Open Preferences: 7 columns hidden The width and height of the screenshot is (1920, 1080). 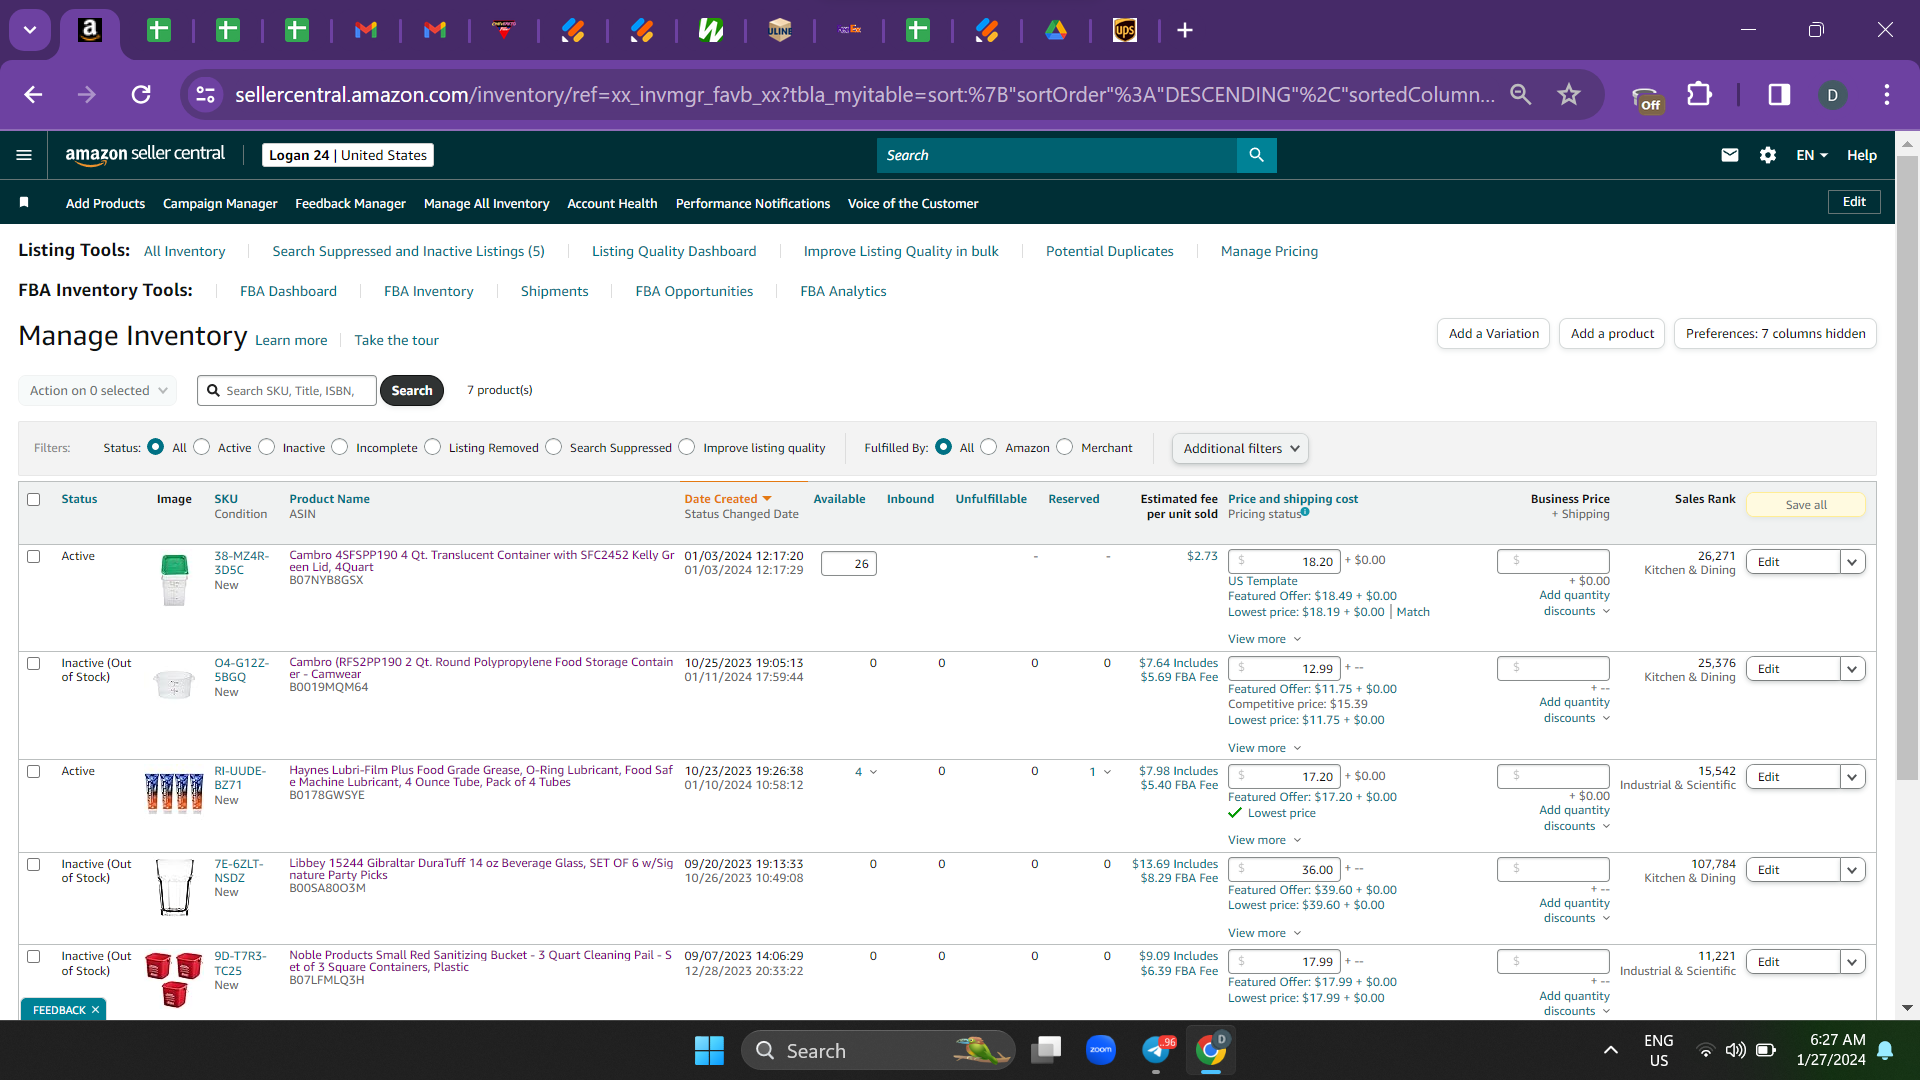tap(1775, 333)
